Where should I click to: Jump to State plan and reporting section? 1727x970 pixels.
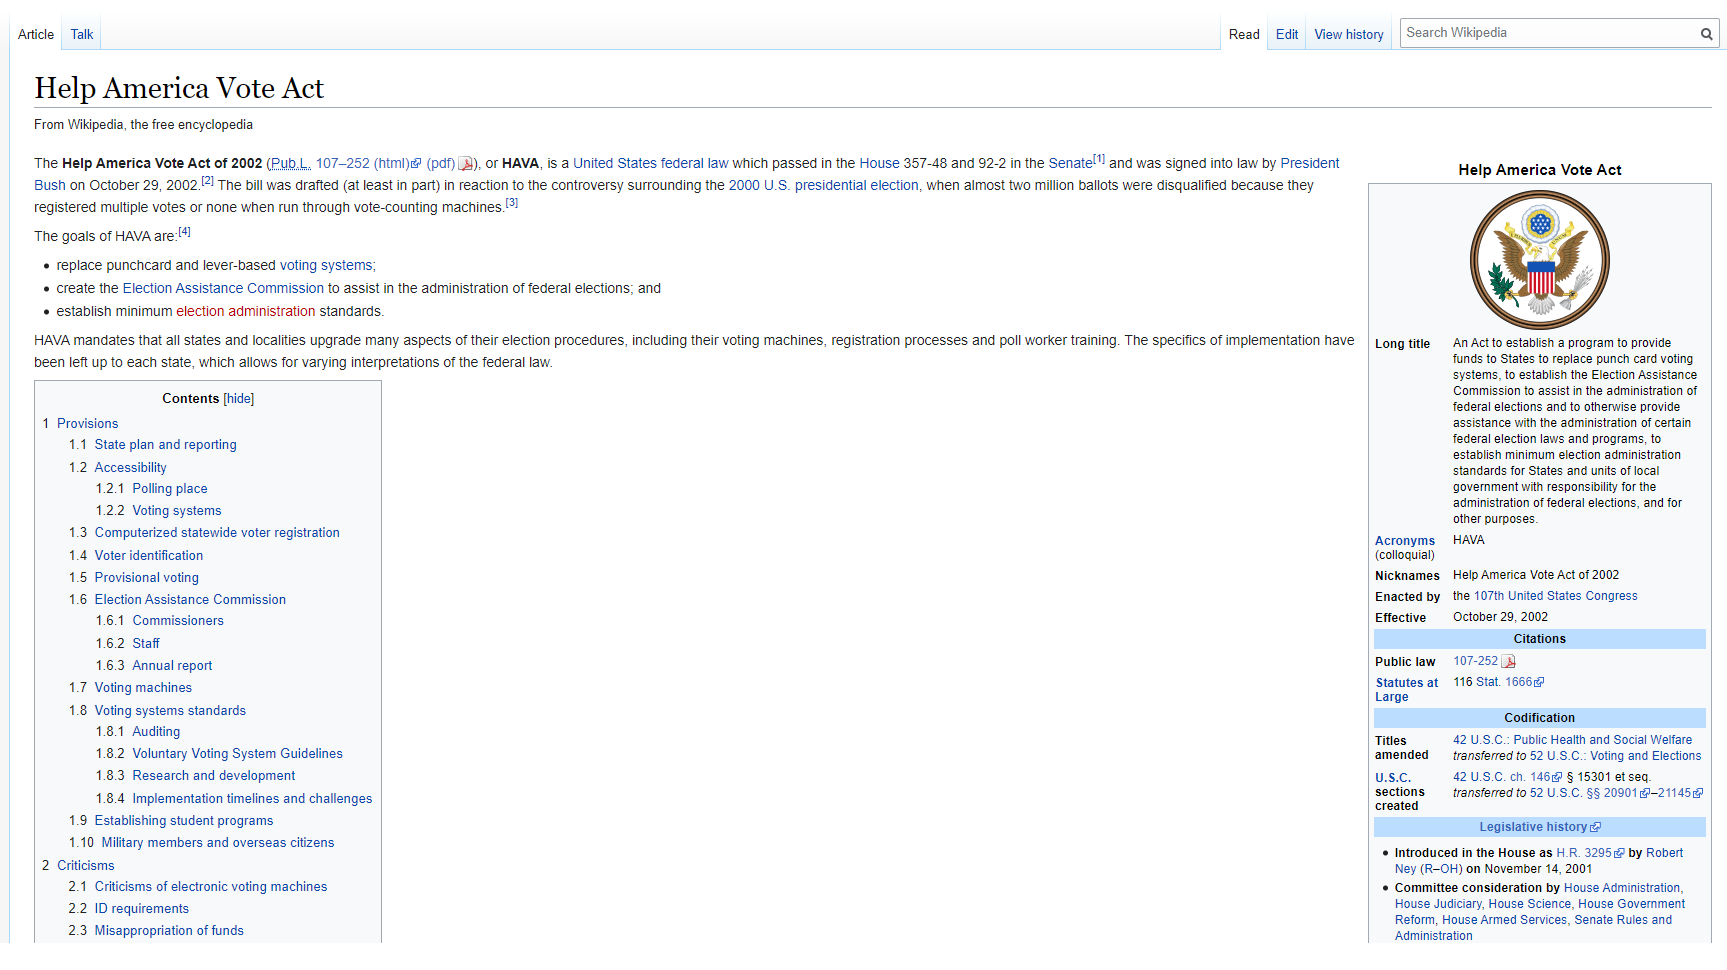pos(166,445)
